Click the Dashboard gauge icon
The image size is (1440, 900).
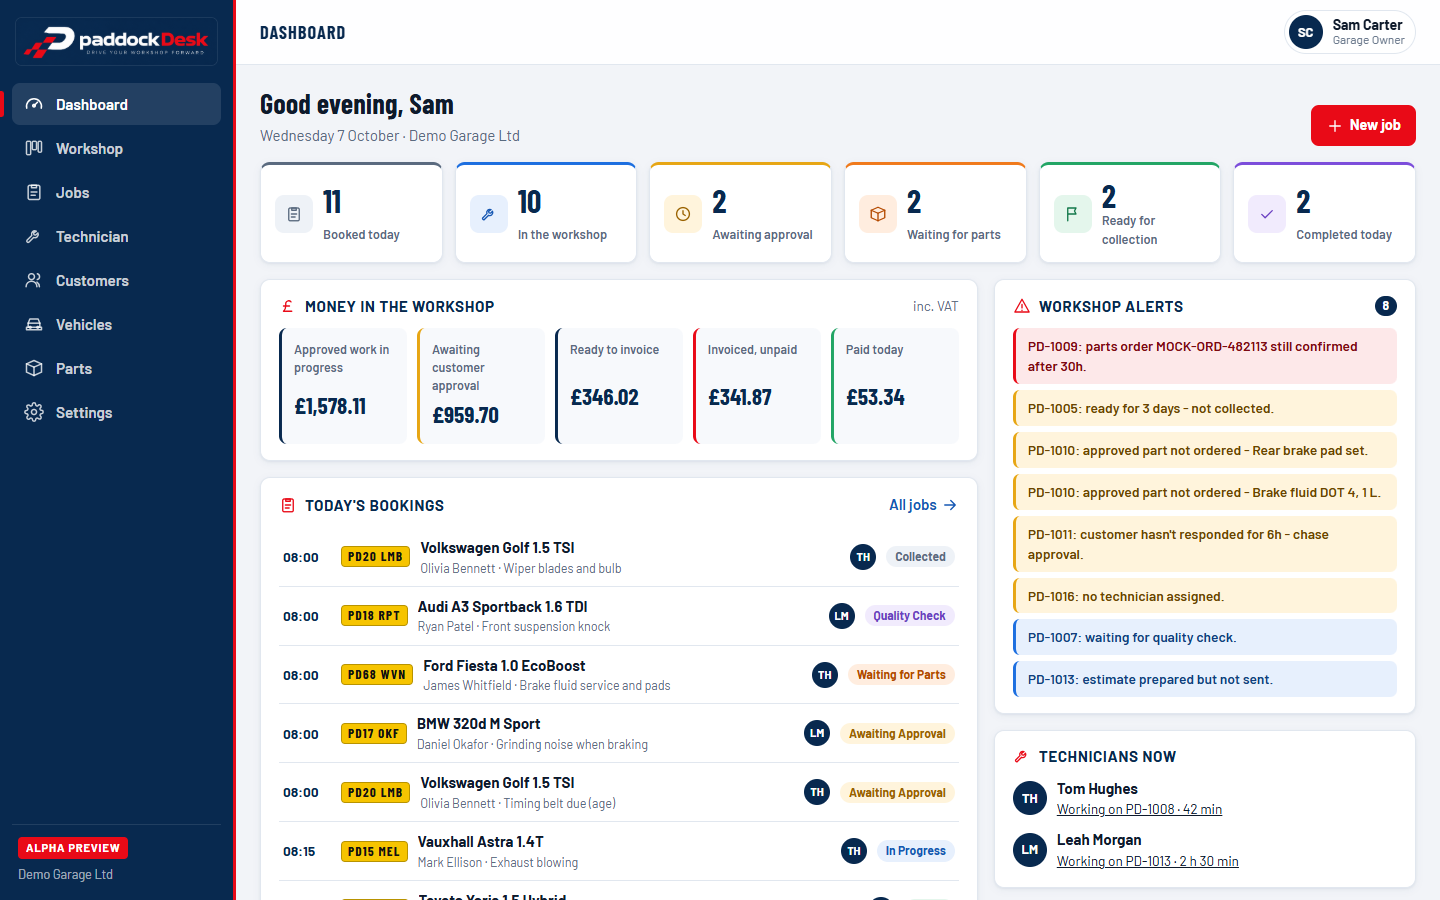point(34,105)
